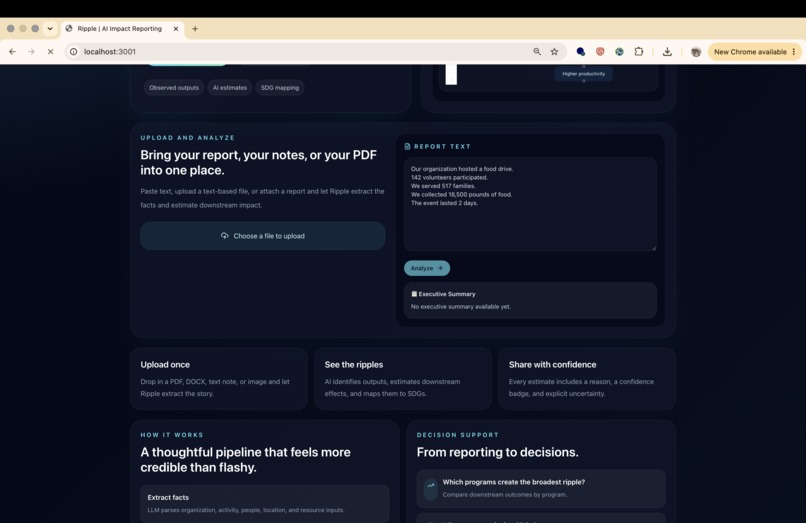Viewport: 806px width, 523px height.
Task: Open Chrome three-dot menu beside update notice
Action: click(794, 51)
